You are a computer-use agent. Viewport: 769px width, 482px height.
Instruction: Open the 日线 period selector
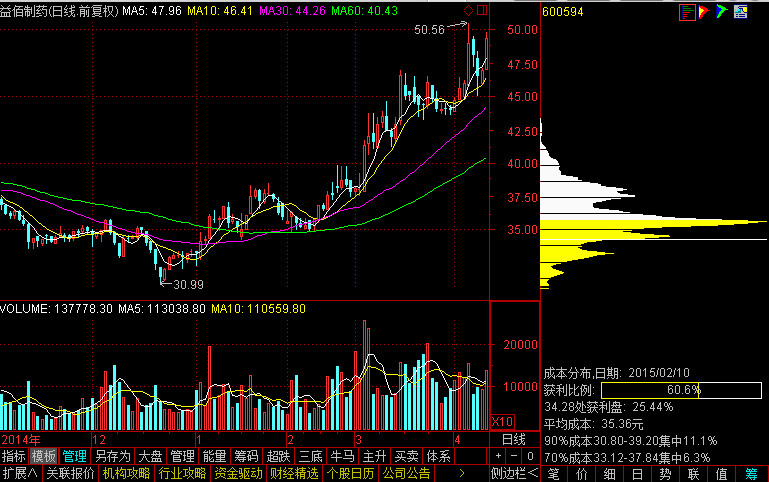(513, 440)
